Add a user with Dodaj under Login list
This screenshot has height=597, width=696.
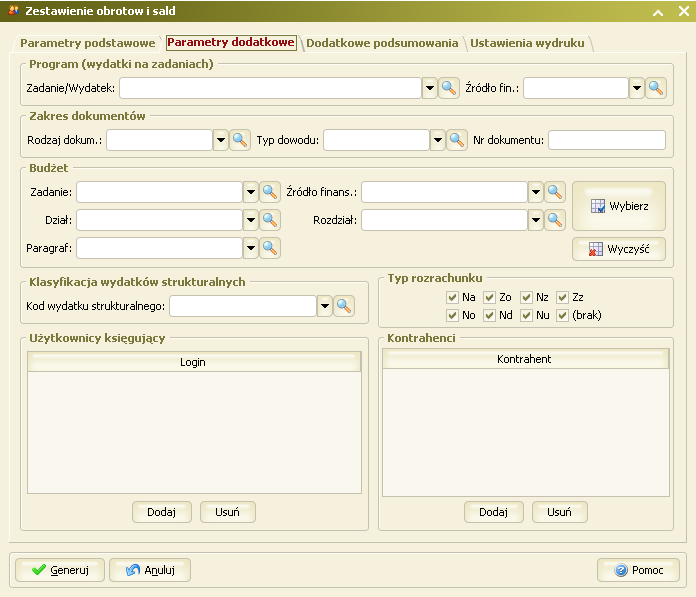(x=162, y=512)
